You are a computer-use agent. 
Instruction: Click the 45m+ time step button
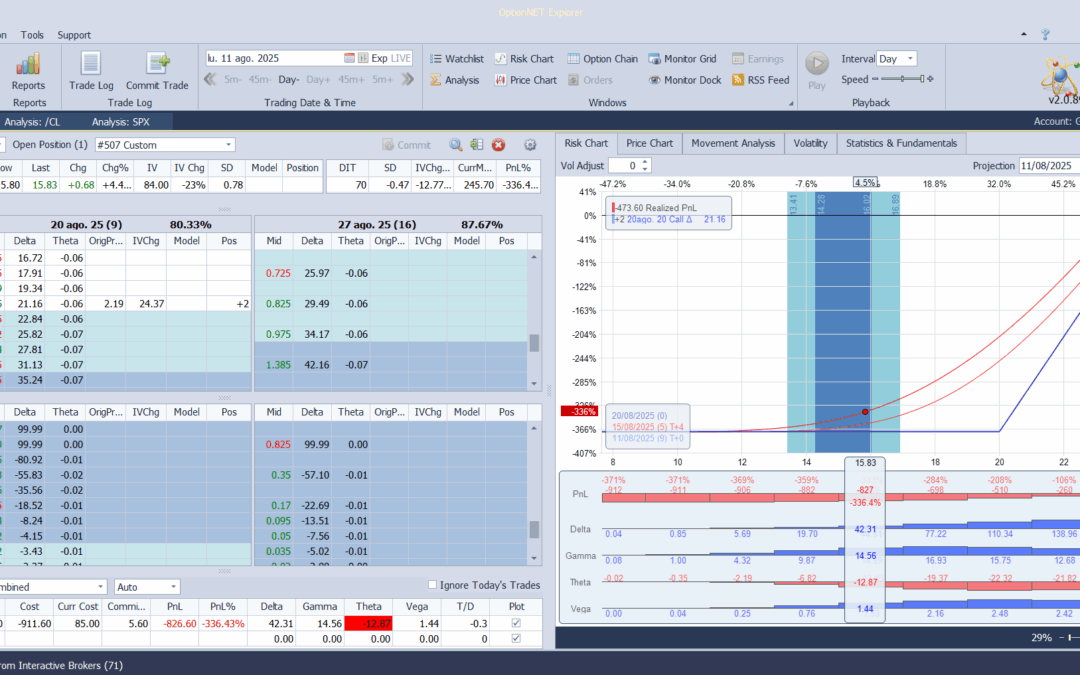351,80
